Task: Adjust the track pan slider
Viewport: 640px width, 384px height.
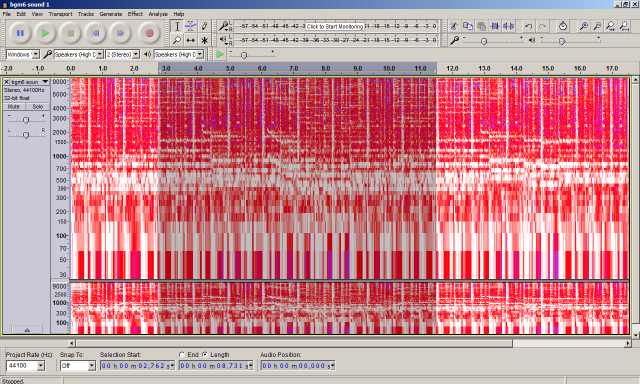Action: (x=26, y=134)
